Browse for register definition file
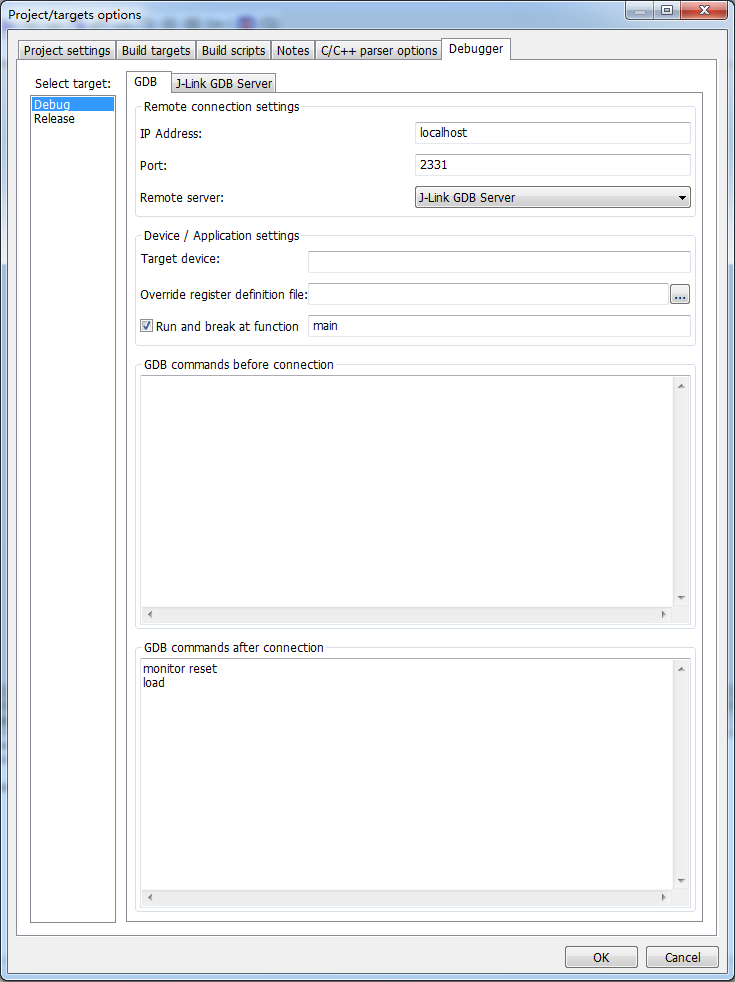This screenshot has height=982, width=735. (680, 294)
